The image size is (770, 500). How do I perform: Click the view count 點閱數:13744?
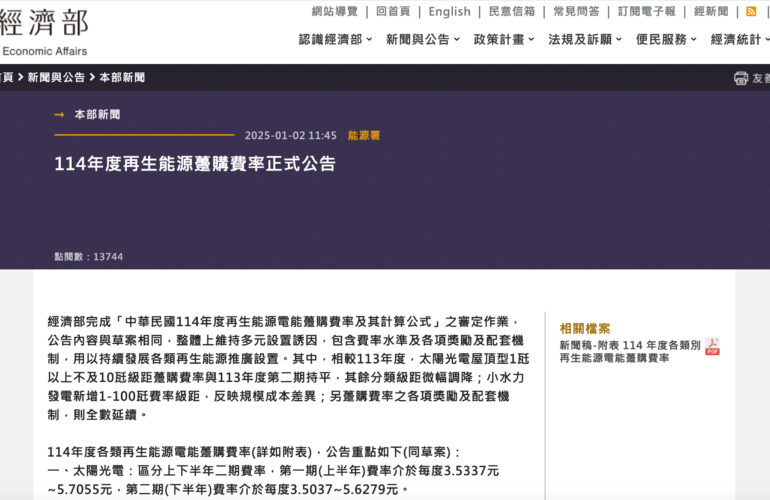pos(89,256)
